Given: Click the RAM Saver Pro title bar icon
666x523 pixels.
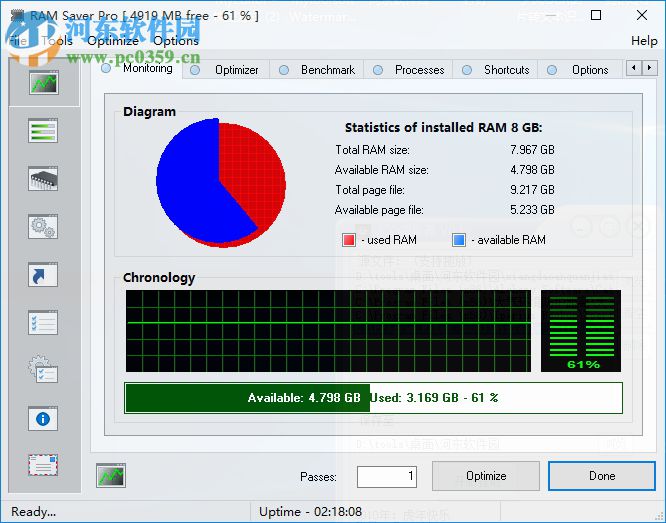Looking at the screenshot, I should (x=17, y=16).
